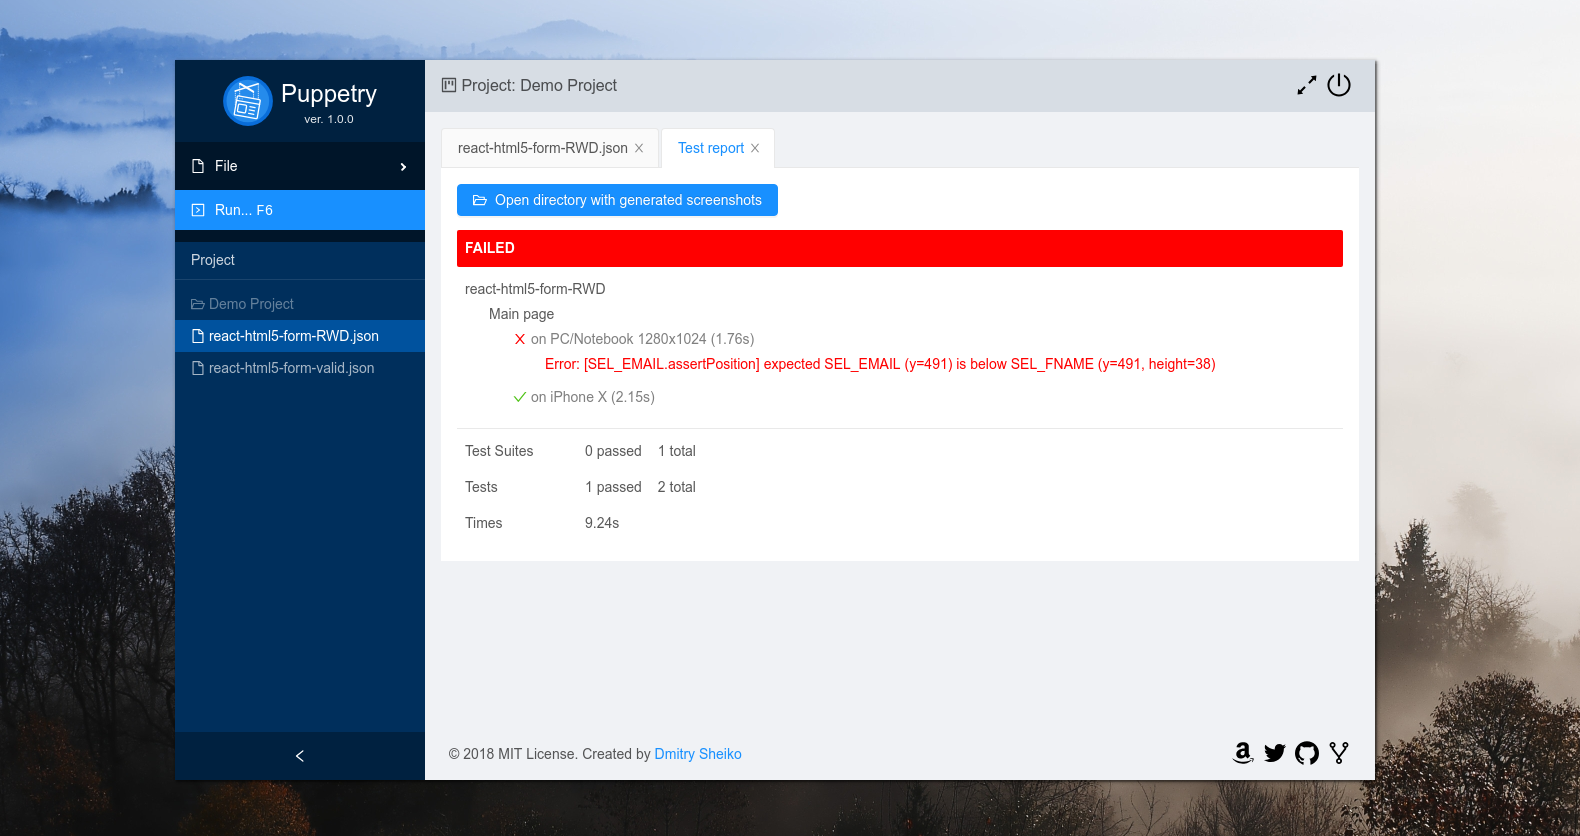This screenshot has height=836, width=1580.
Task: Select the Test report tab
Action: point(711,148)
